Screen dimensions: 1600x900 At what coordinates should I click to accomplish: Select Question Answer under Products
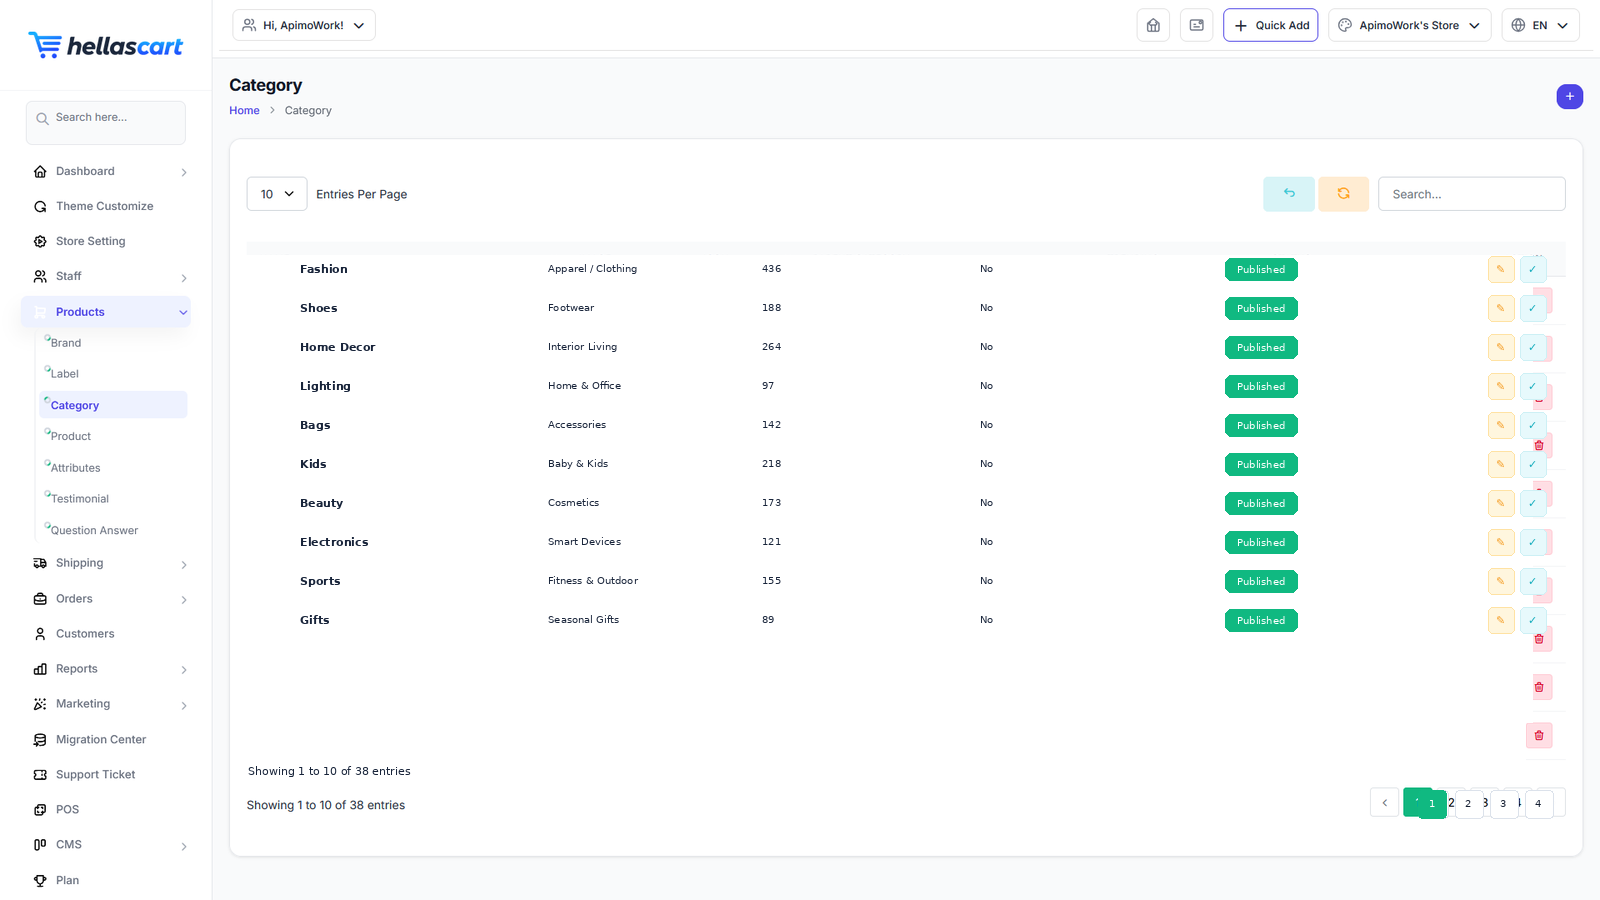point(94,531)
